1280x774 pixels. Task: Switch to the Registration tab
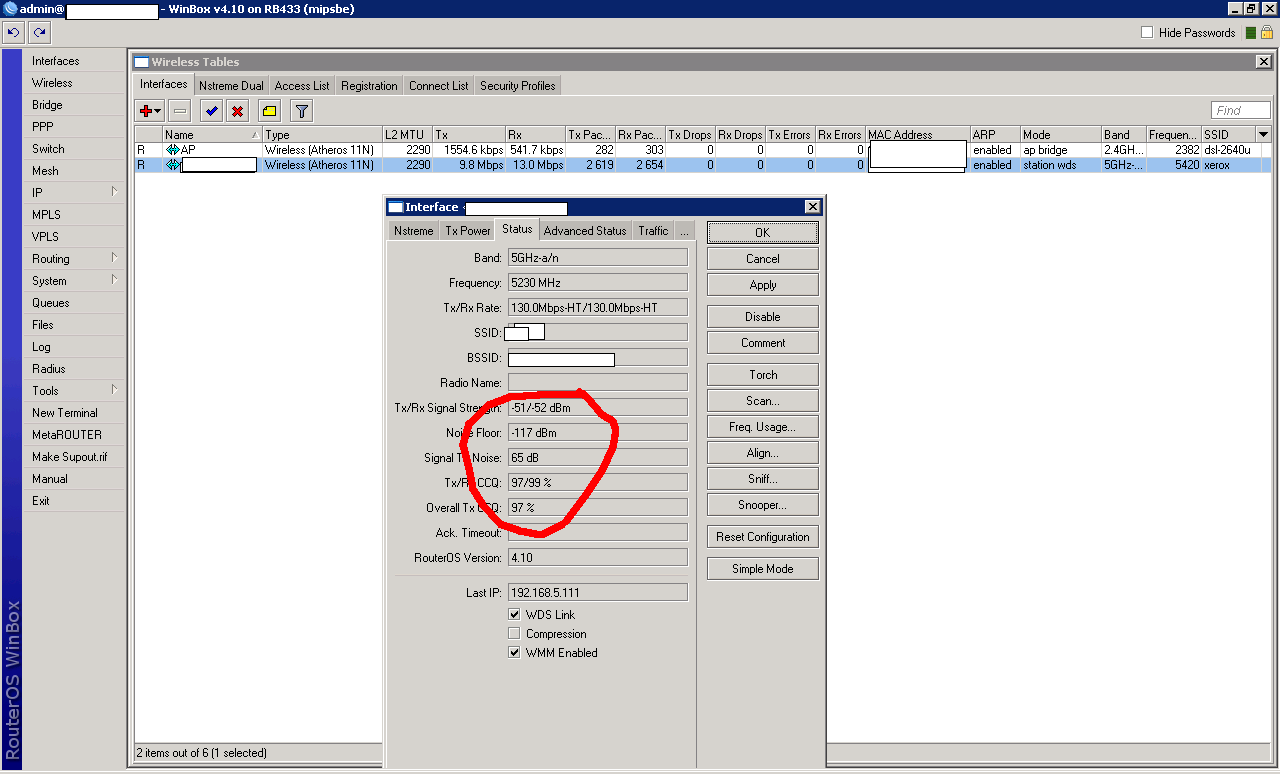click(369, 86)
